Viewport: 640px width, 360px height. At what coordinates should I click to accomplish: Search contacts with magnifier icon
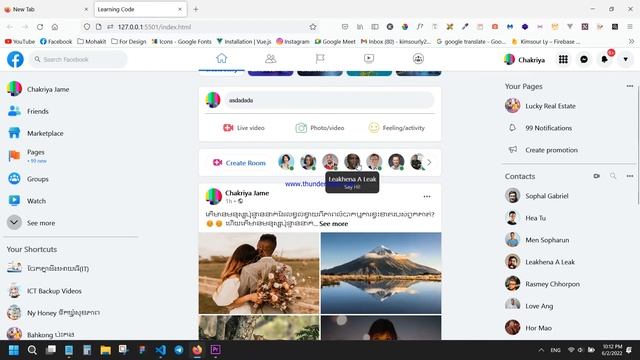click(x=613, y=176)
